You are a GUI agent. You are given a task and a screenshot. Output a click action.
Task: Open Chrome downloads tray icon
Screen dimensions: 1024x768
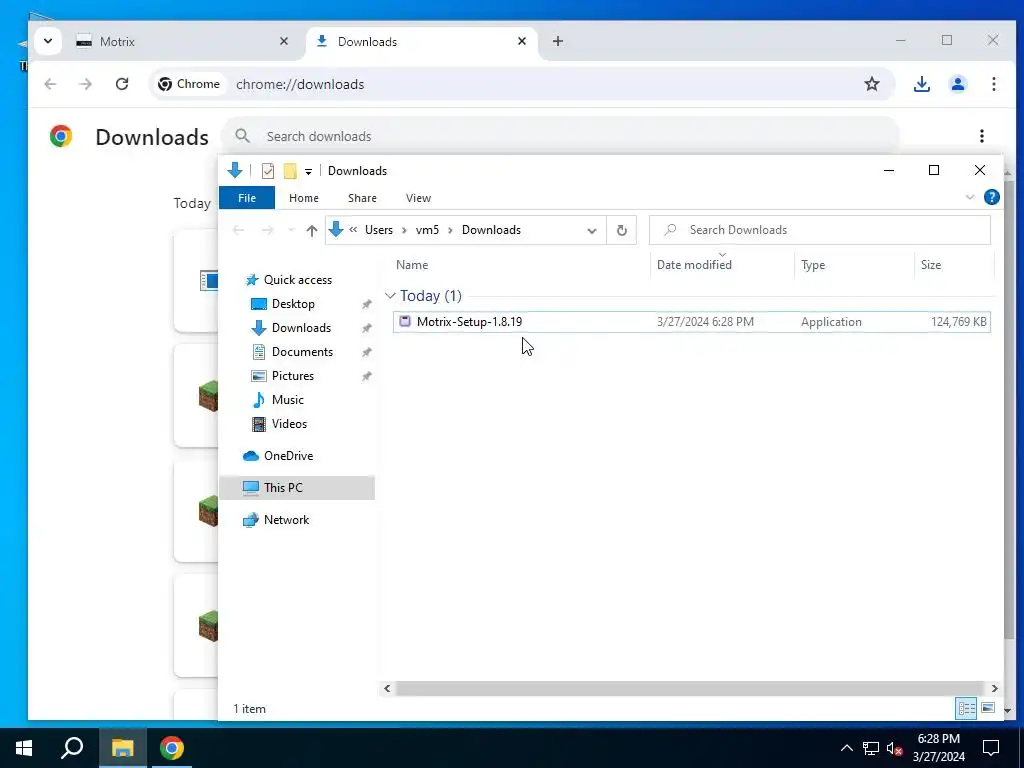click(921, 84)
